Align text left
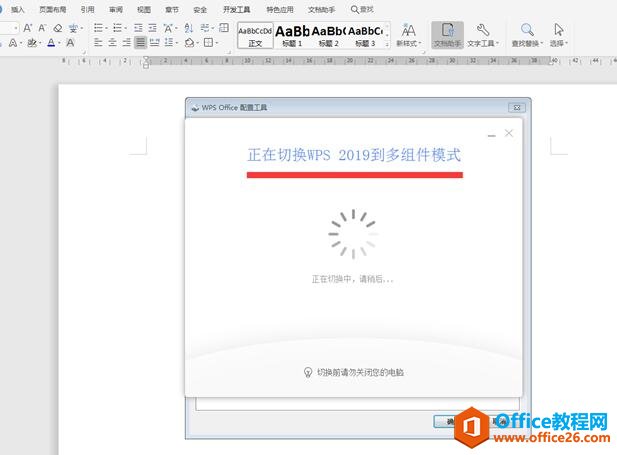 point(98,43)
